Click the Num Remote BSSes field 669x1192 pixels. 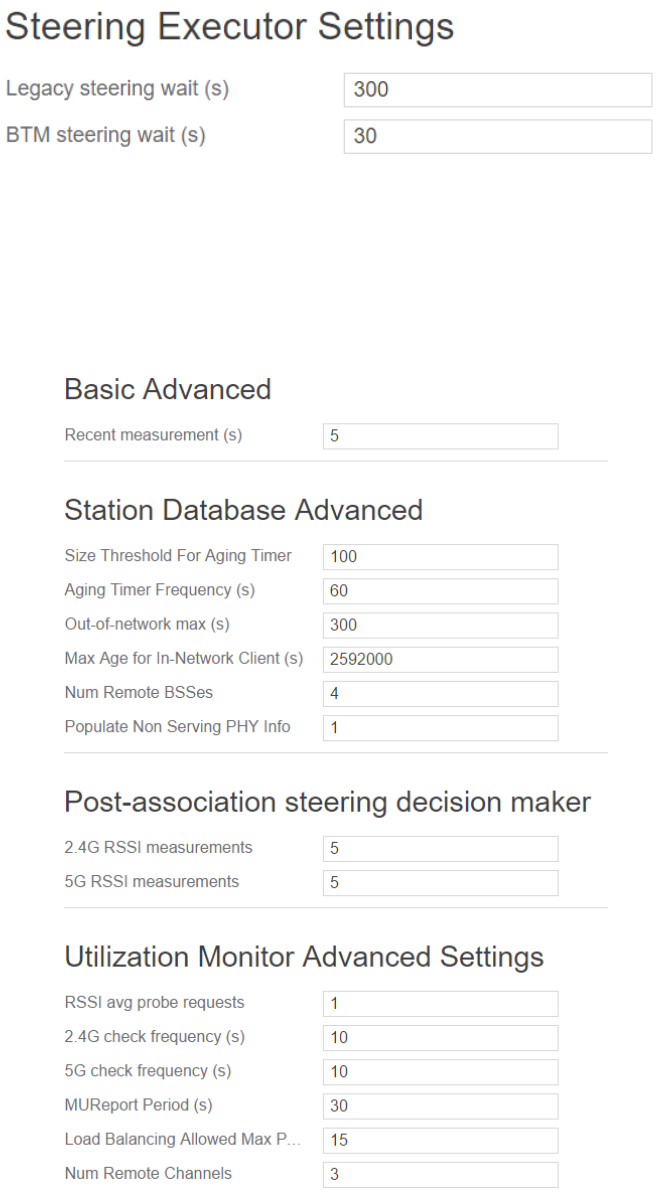440,694
